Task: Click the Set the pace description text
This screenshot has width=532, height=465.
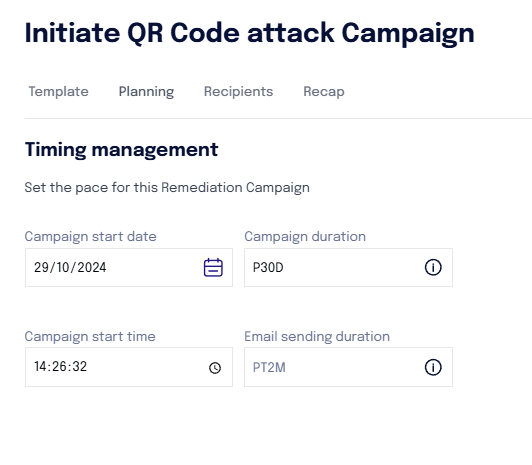Action: pyautogui.click(x=167, y=188)
